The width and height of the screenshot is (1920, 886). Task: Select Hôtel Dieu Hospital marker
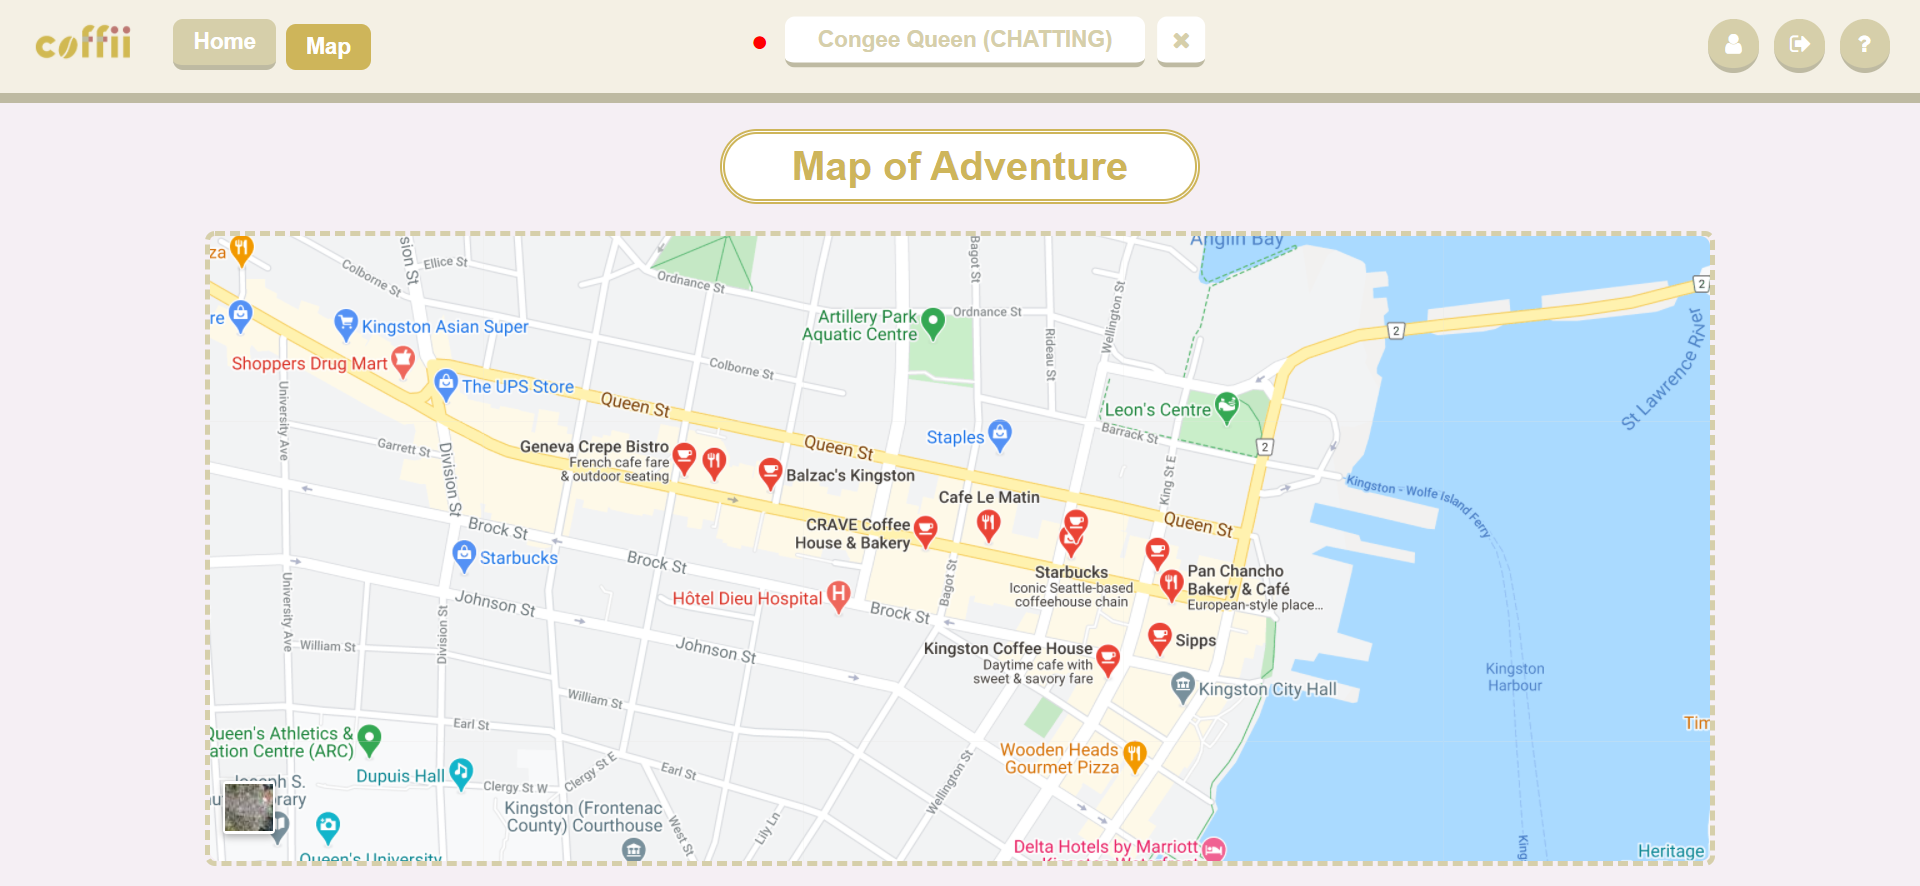click(x=839, y=596)
